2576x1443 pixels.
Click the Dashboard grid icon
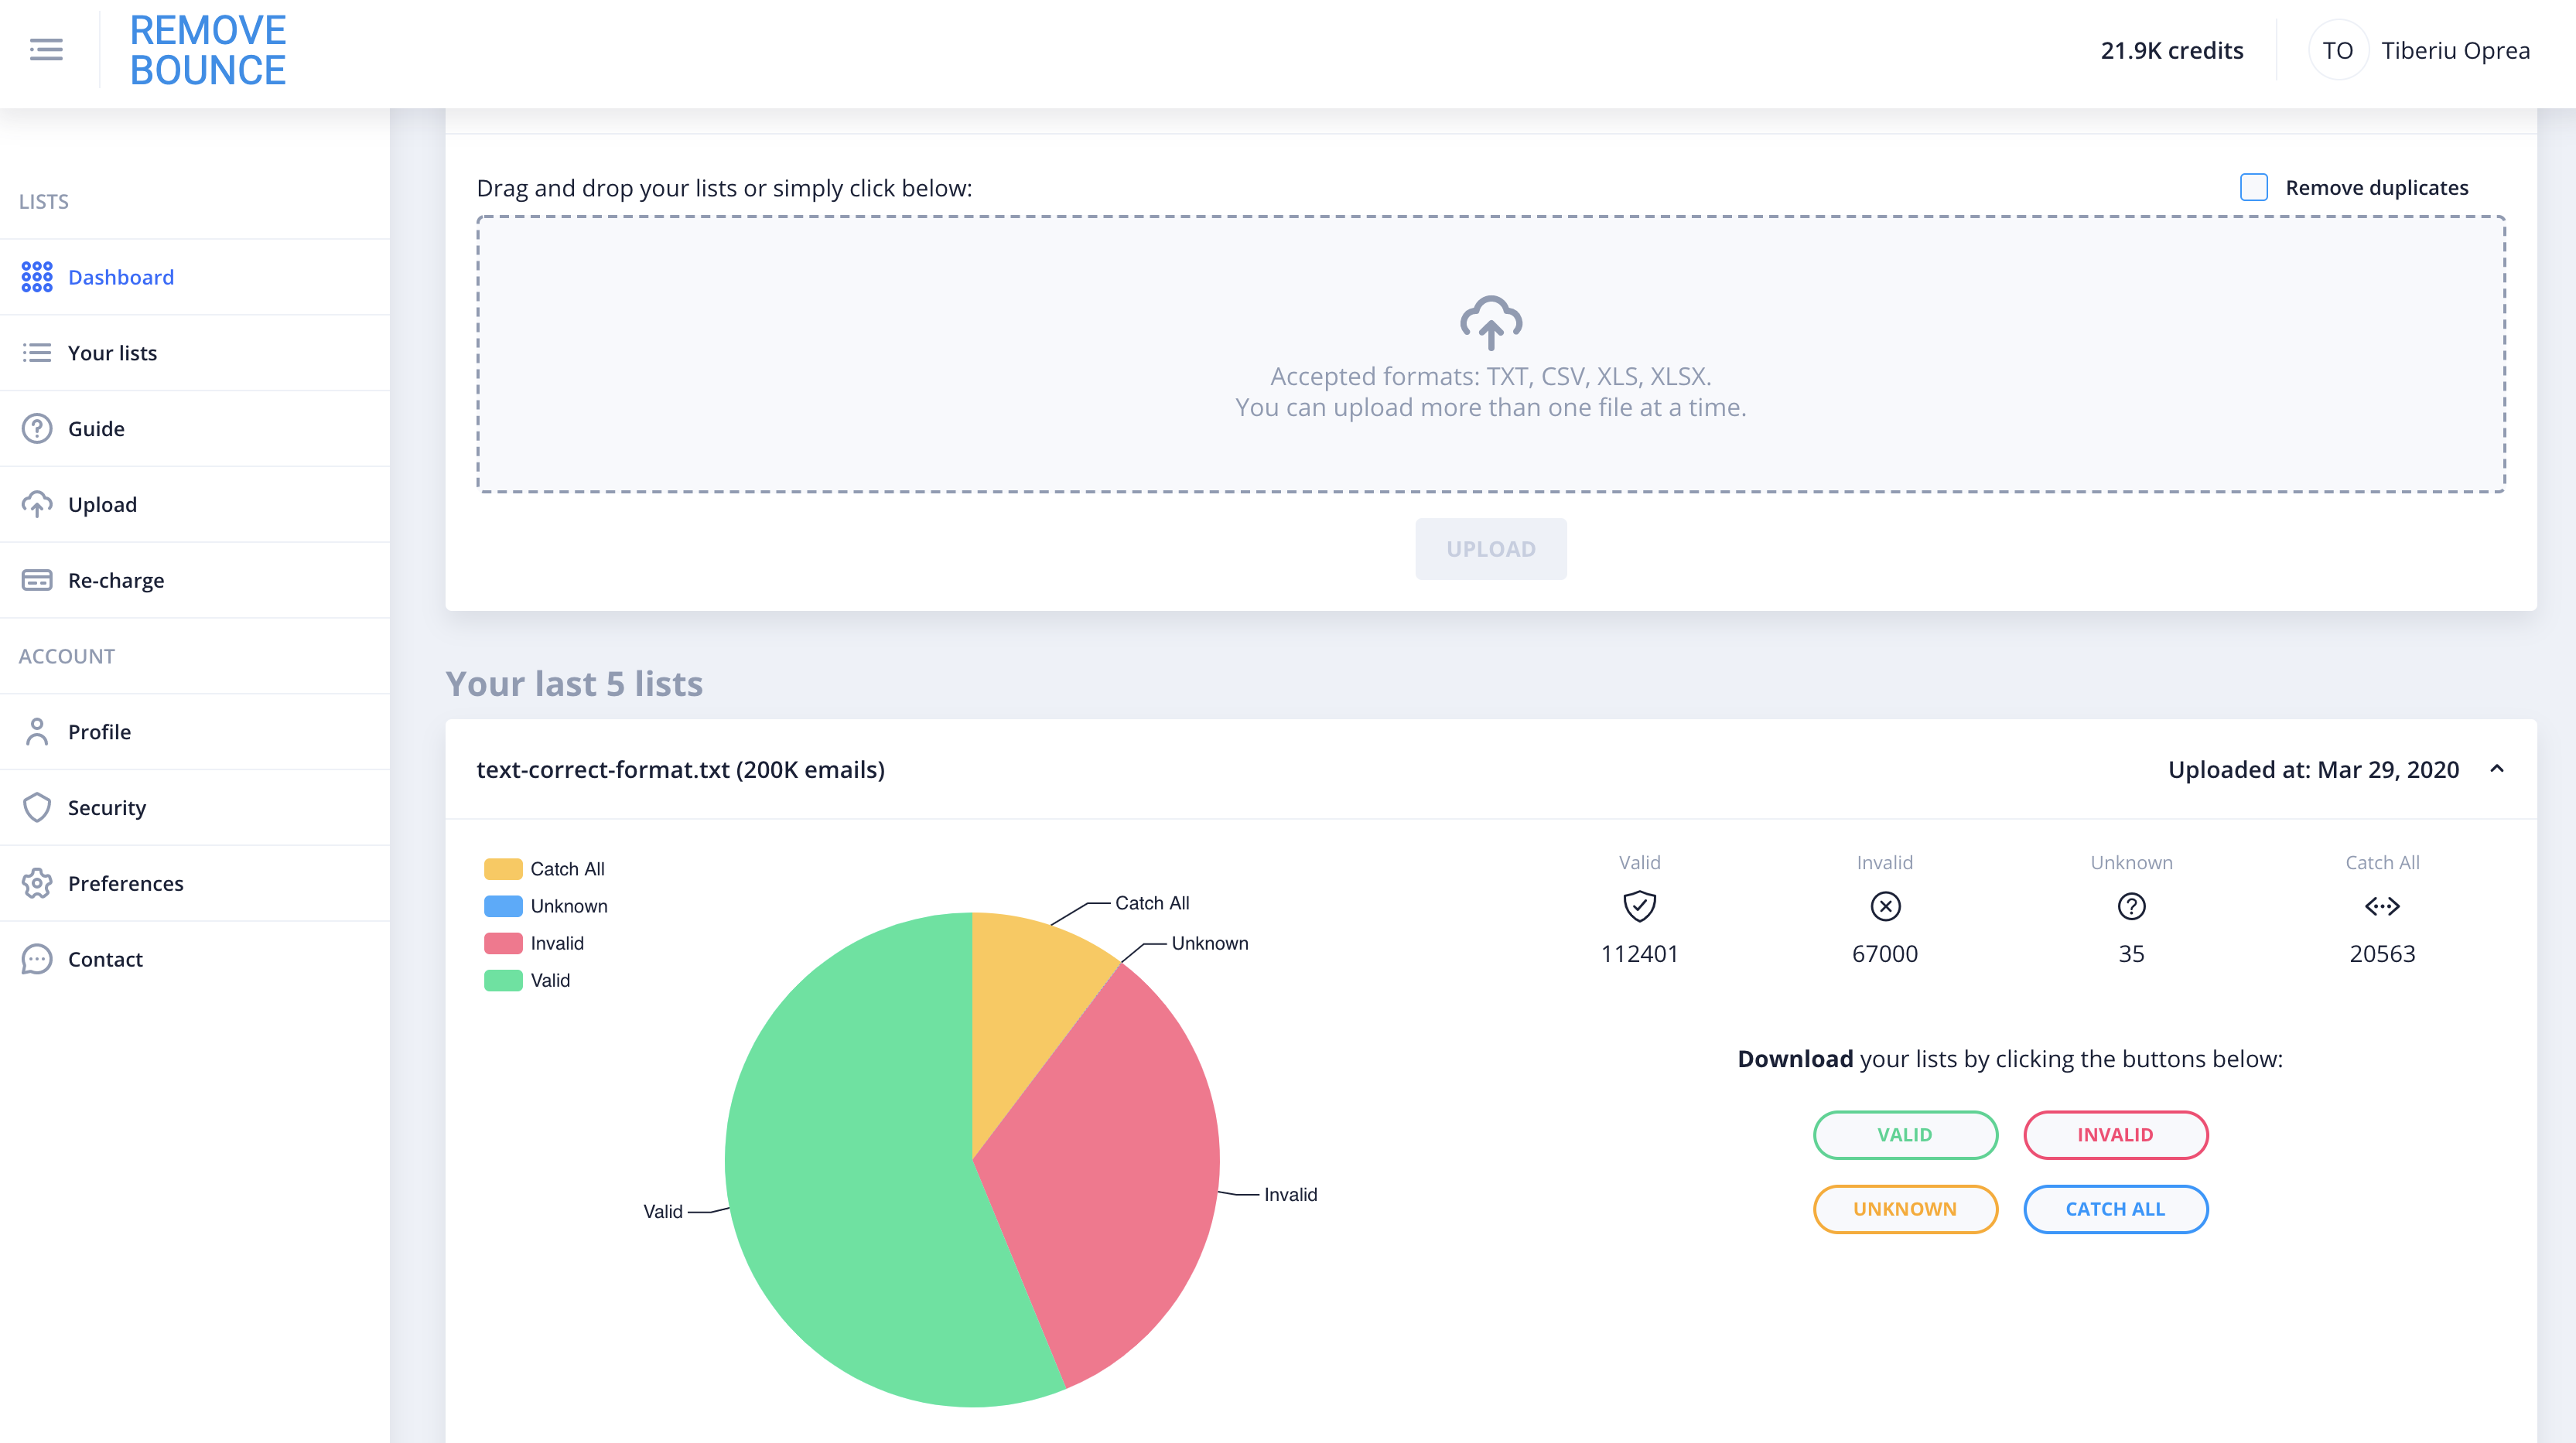37,277
